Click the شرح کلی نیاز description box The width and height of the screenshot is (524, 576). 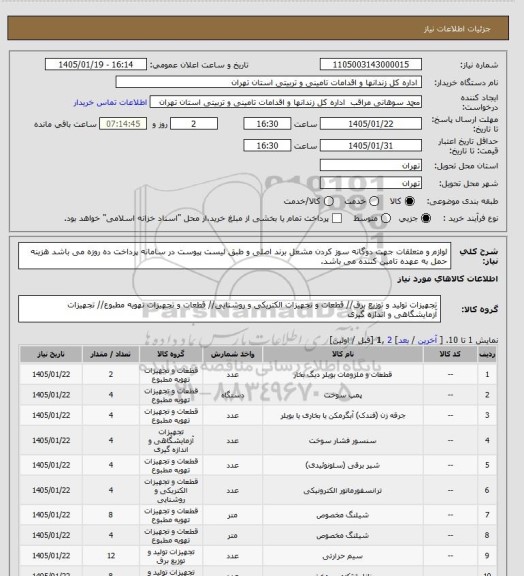234,256
